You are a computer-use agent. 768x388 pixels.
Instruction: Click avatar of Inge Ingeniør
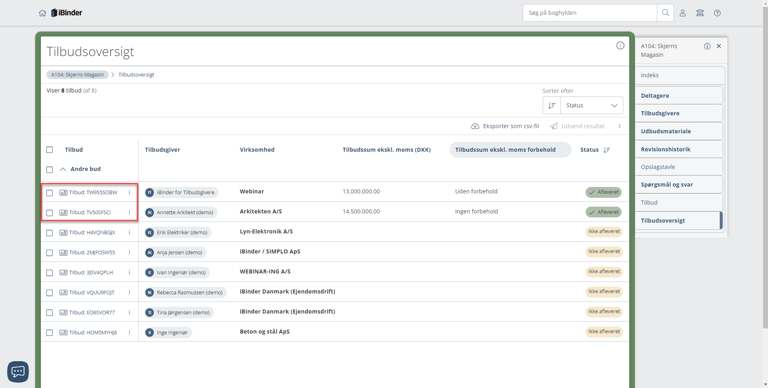pyautogui.click(x=149, y=333)
